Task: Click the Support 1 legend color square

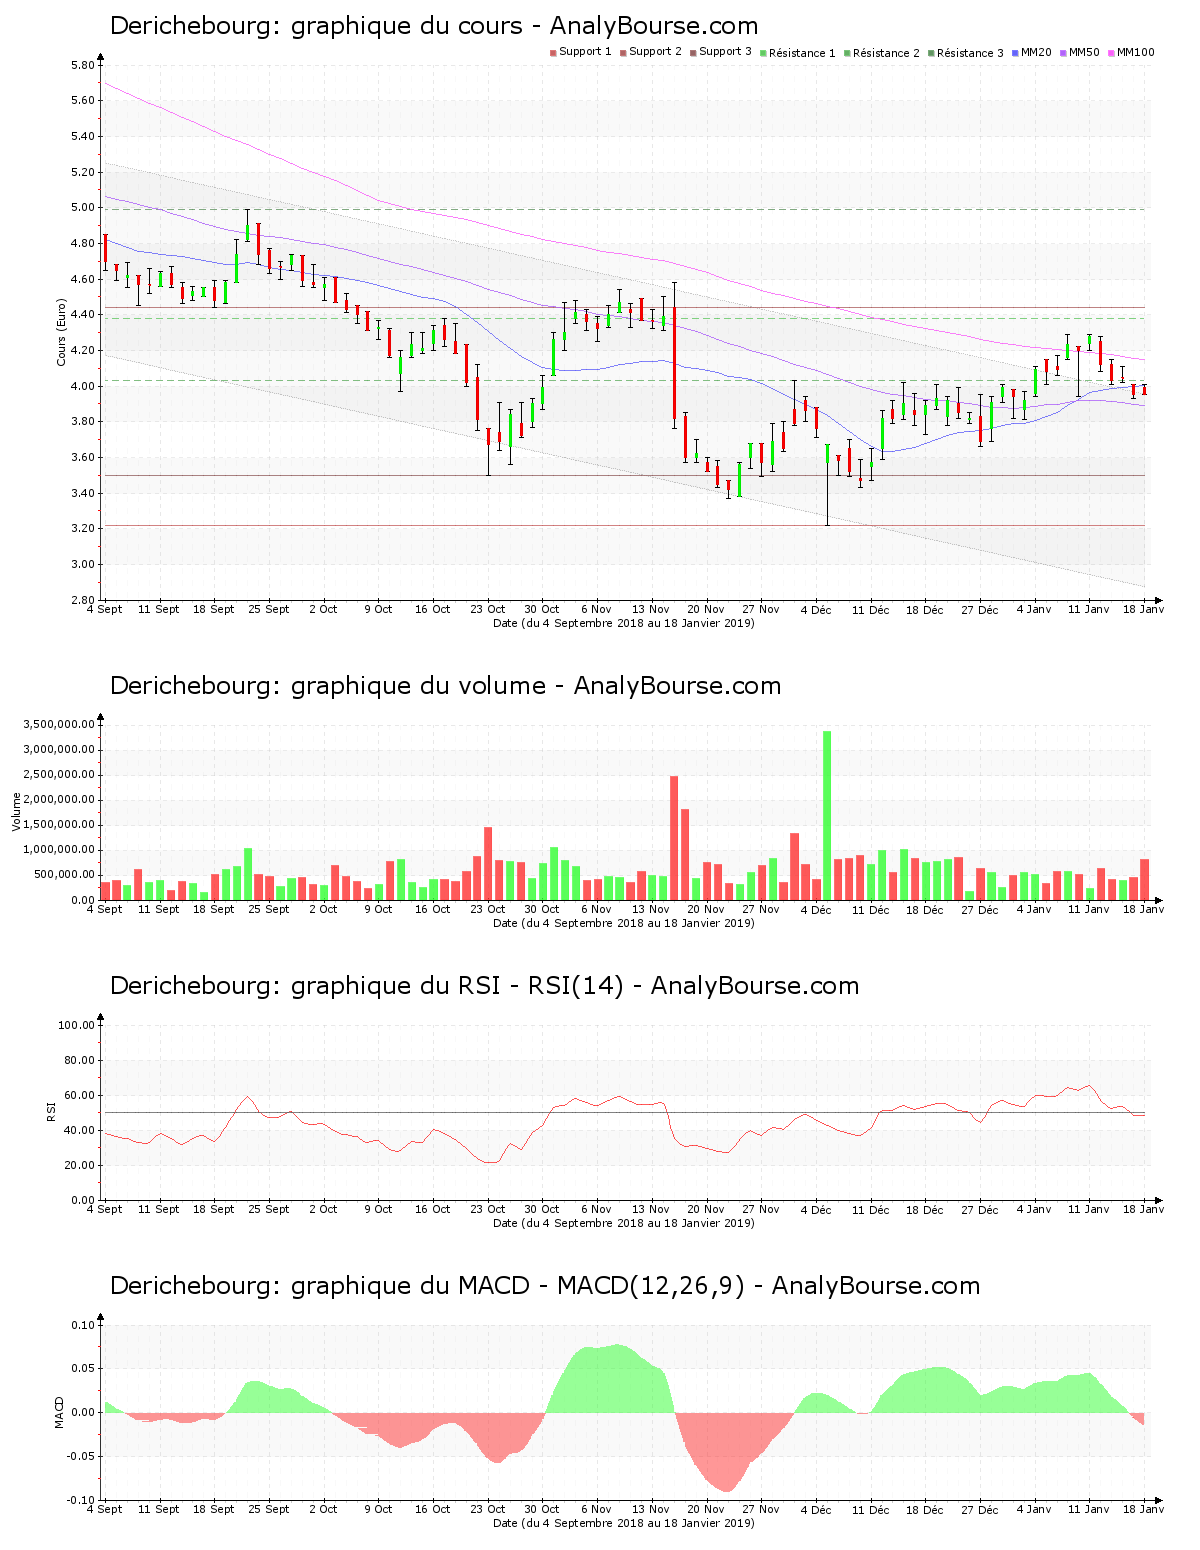Action: point(553,53)
